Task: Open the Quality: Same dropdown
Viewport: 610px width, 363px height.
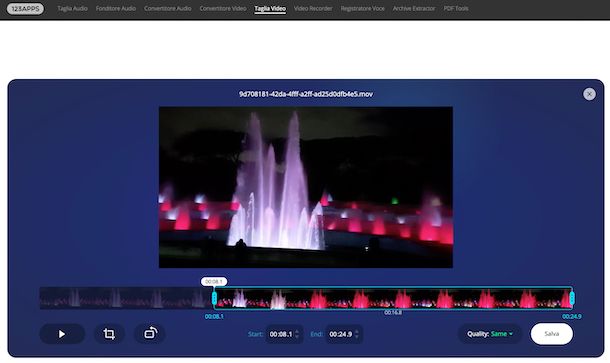Action: coord(490,334)
